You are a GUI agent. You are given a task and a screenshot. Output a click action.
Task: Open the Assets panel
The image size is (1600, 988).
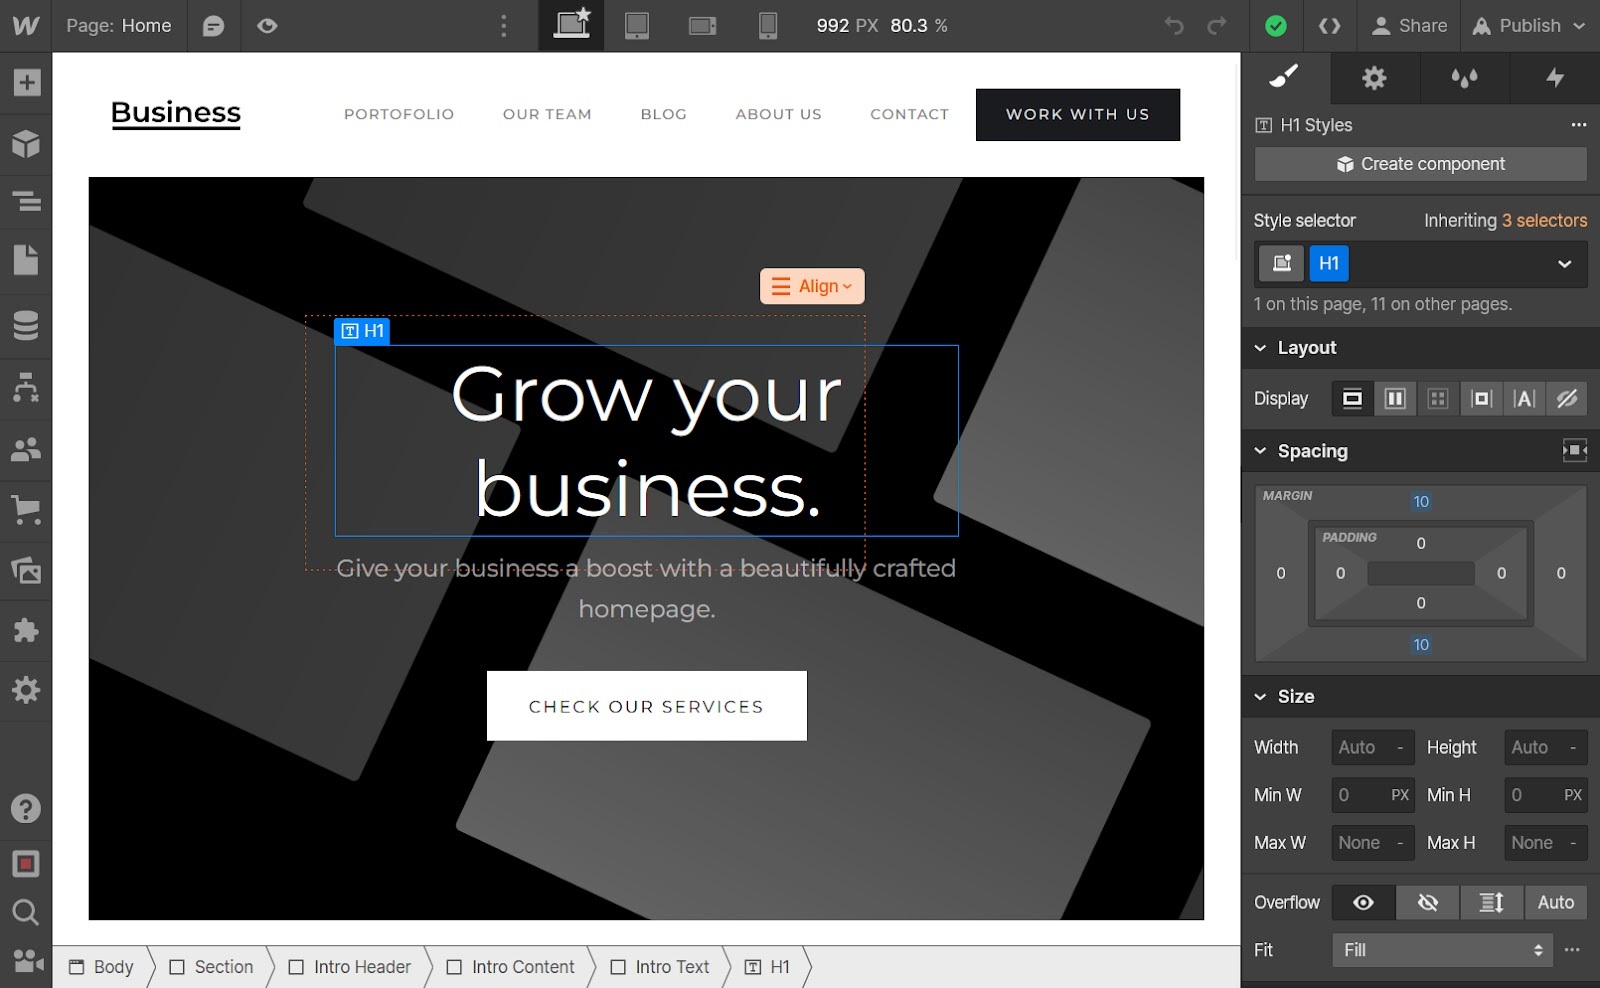26,570
